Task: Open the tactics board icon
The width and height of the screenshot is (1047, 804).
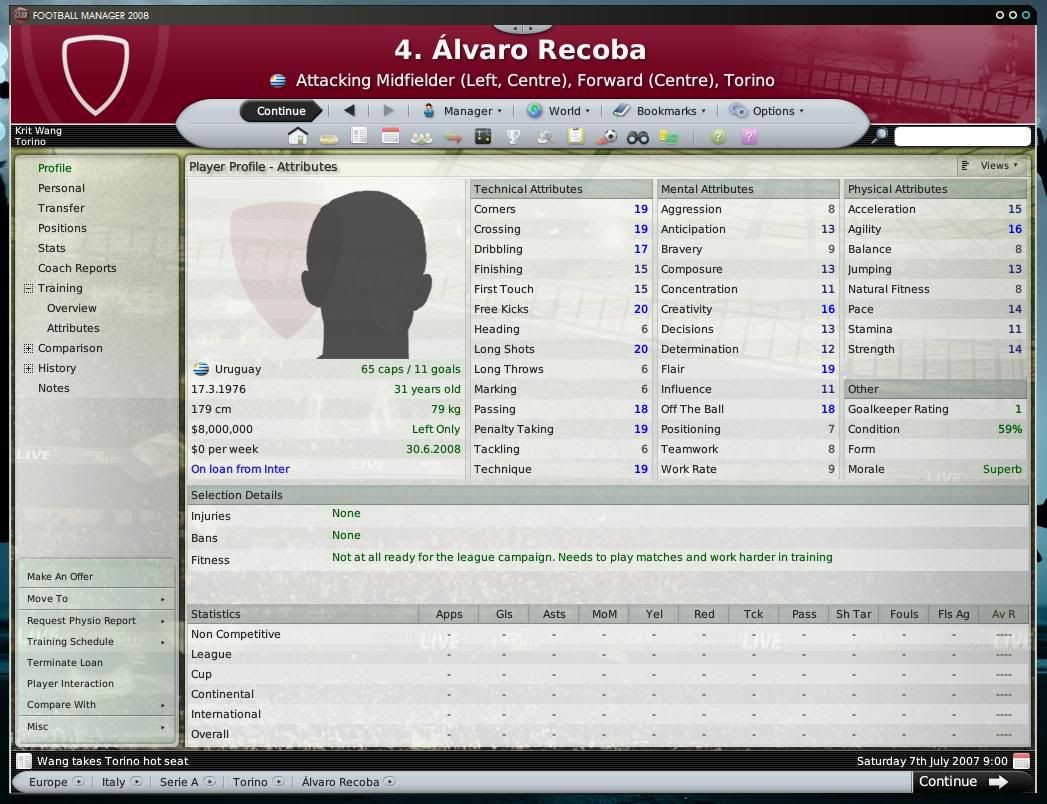Action: (483, 137)
